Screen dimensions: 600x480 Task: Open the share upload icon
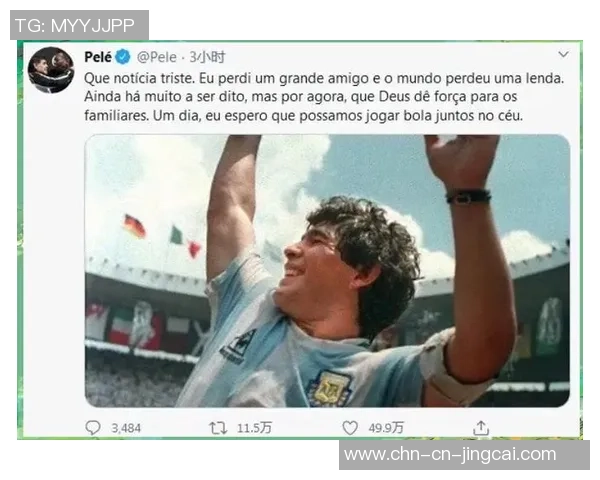point(481,428)
